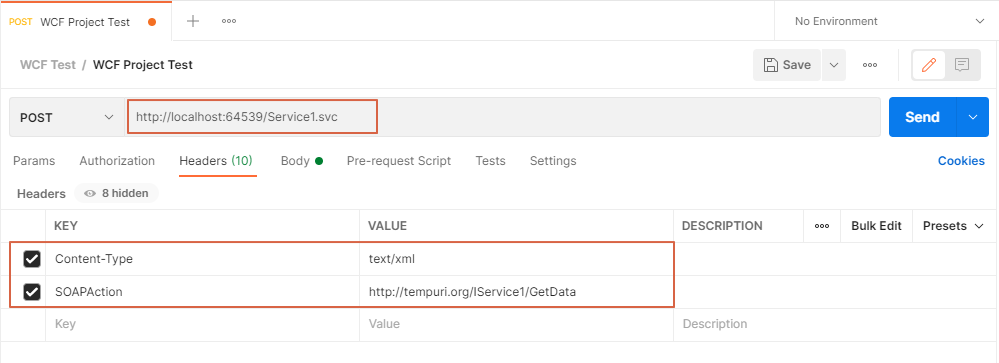Image resolution: width=999 pixels, height=363 pixels.
Task: Switch to the Tests tab
Action: 491,161
